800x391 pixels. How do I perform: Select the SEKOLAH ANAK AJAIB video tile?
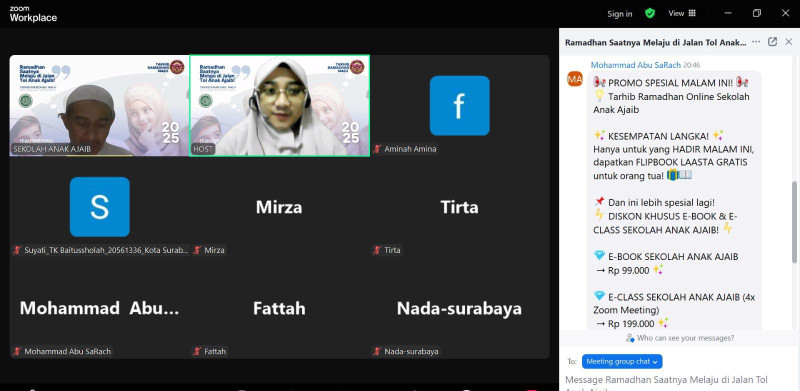click(x=99, y=106)
